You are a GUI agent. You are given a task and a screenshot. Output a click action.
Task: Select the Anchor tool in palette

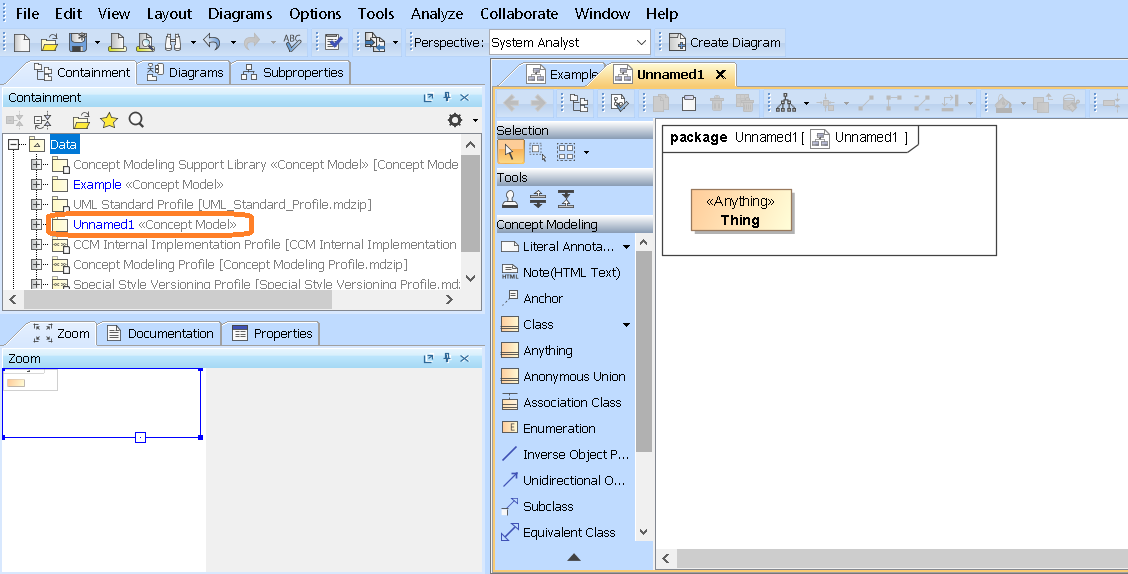(x=542, y=299)
